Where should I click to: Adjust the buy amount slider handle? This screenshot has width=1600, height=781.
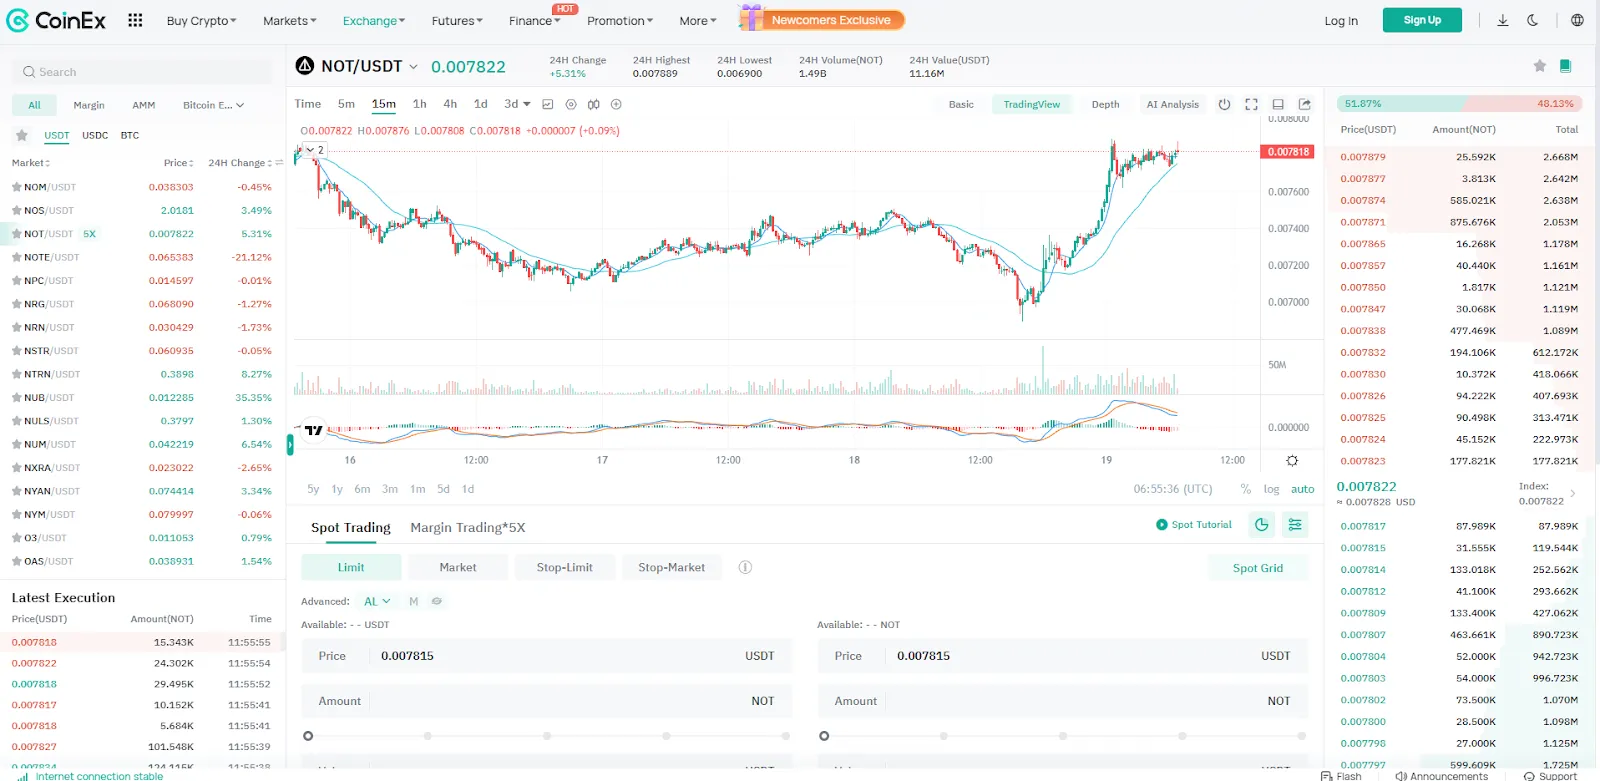click(x=308, y=736)
